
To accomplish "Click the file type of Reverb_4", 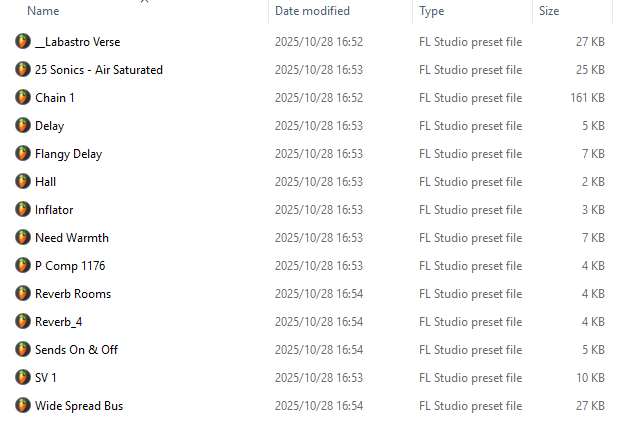I will (x=470, y=322).
